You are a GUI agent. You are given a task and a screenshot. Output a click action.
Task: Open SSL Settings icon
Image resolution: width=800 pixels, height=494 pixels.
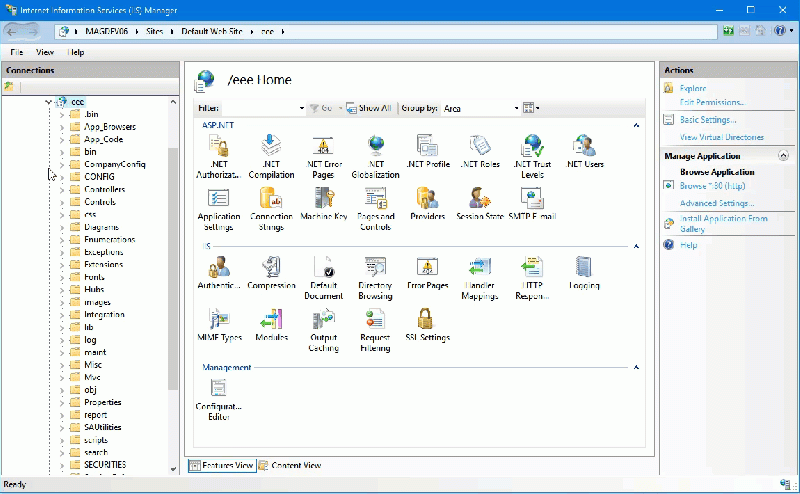coord(428,325)
